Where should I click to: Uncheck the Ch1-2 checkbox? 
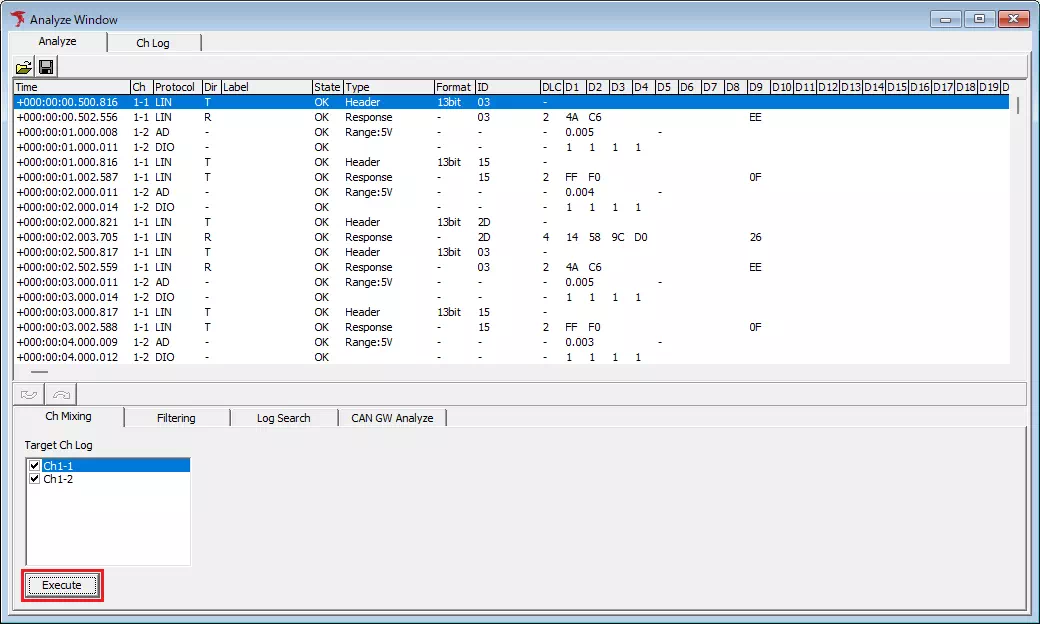click(x=36, y=479)
